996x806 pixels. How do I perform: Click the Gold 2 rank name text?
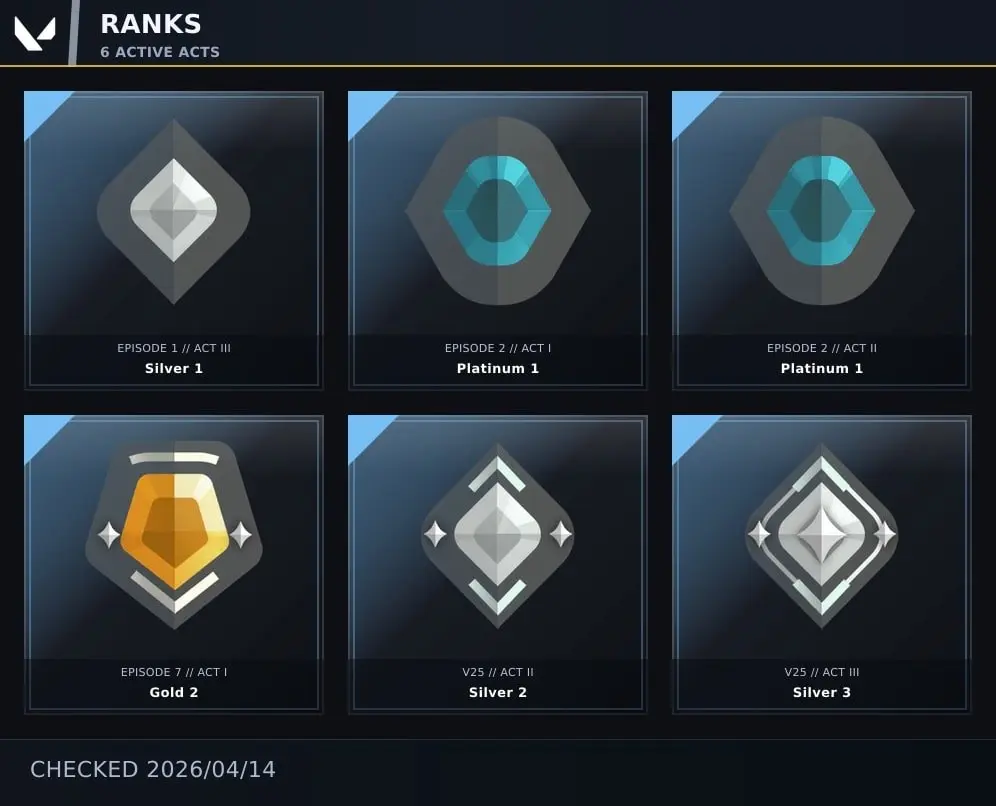pos(174,692)
